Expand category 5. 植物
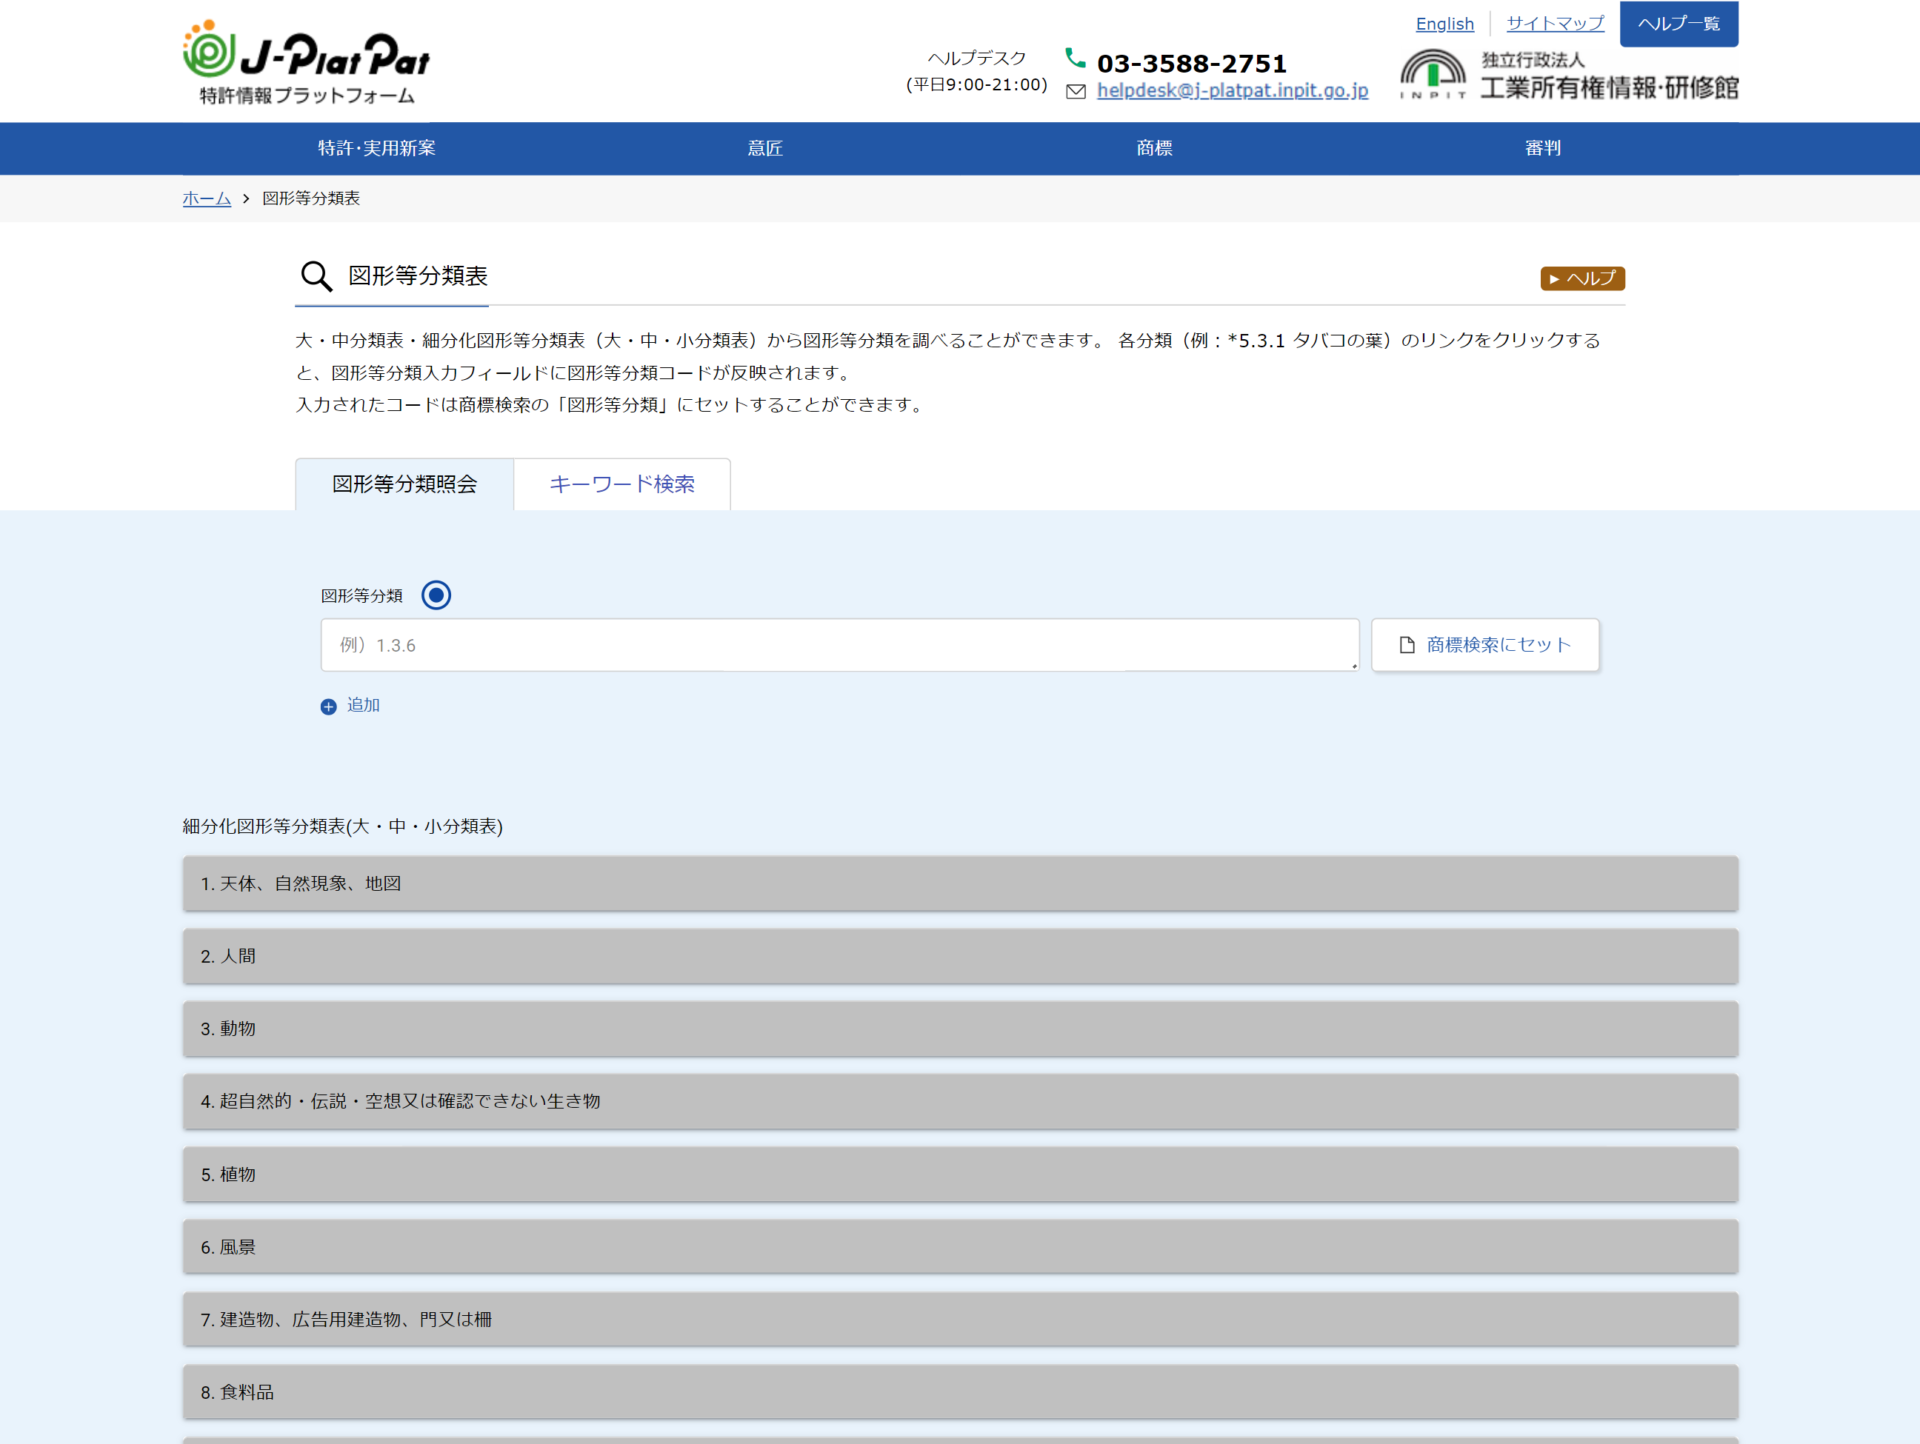 [x=960, y=1174]
